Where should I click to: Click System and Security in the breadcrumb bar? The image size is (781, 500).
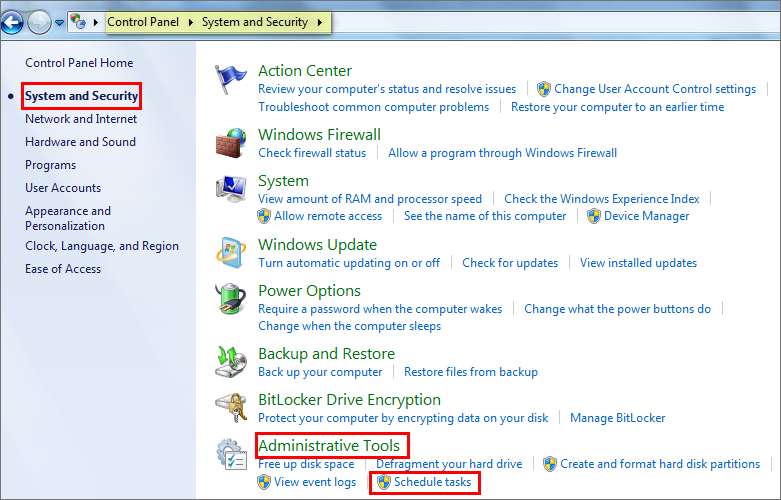(x=255, y=22)
